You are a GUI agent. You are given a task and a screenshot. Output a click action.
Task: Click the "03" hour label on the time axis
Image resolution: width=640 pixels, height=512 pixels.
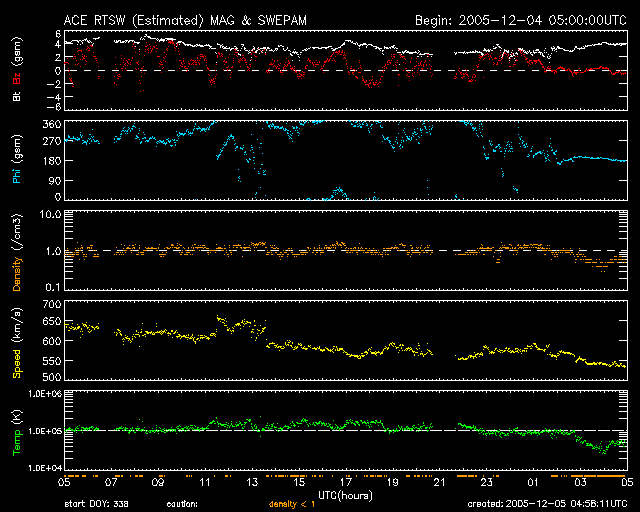[x=580, y=483]
